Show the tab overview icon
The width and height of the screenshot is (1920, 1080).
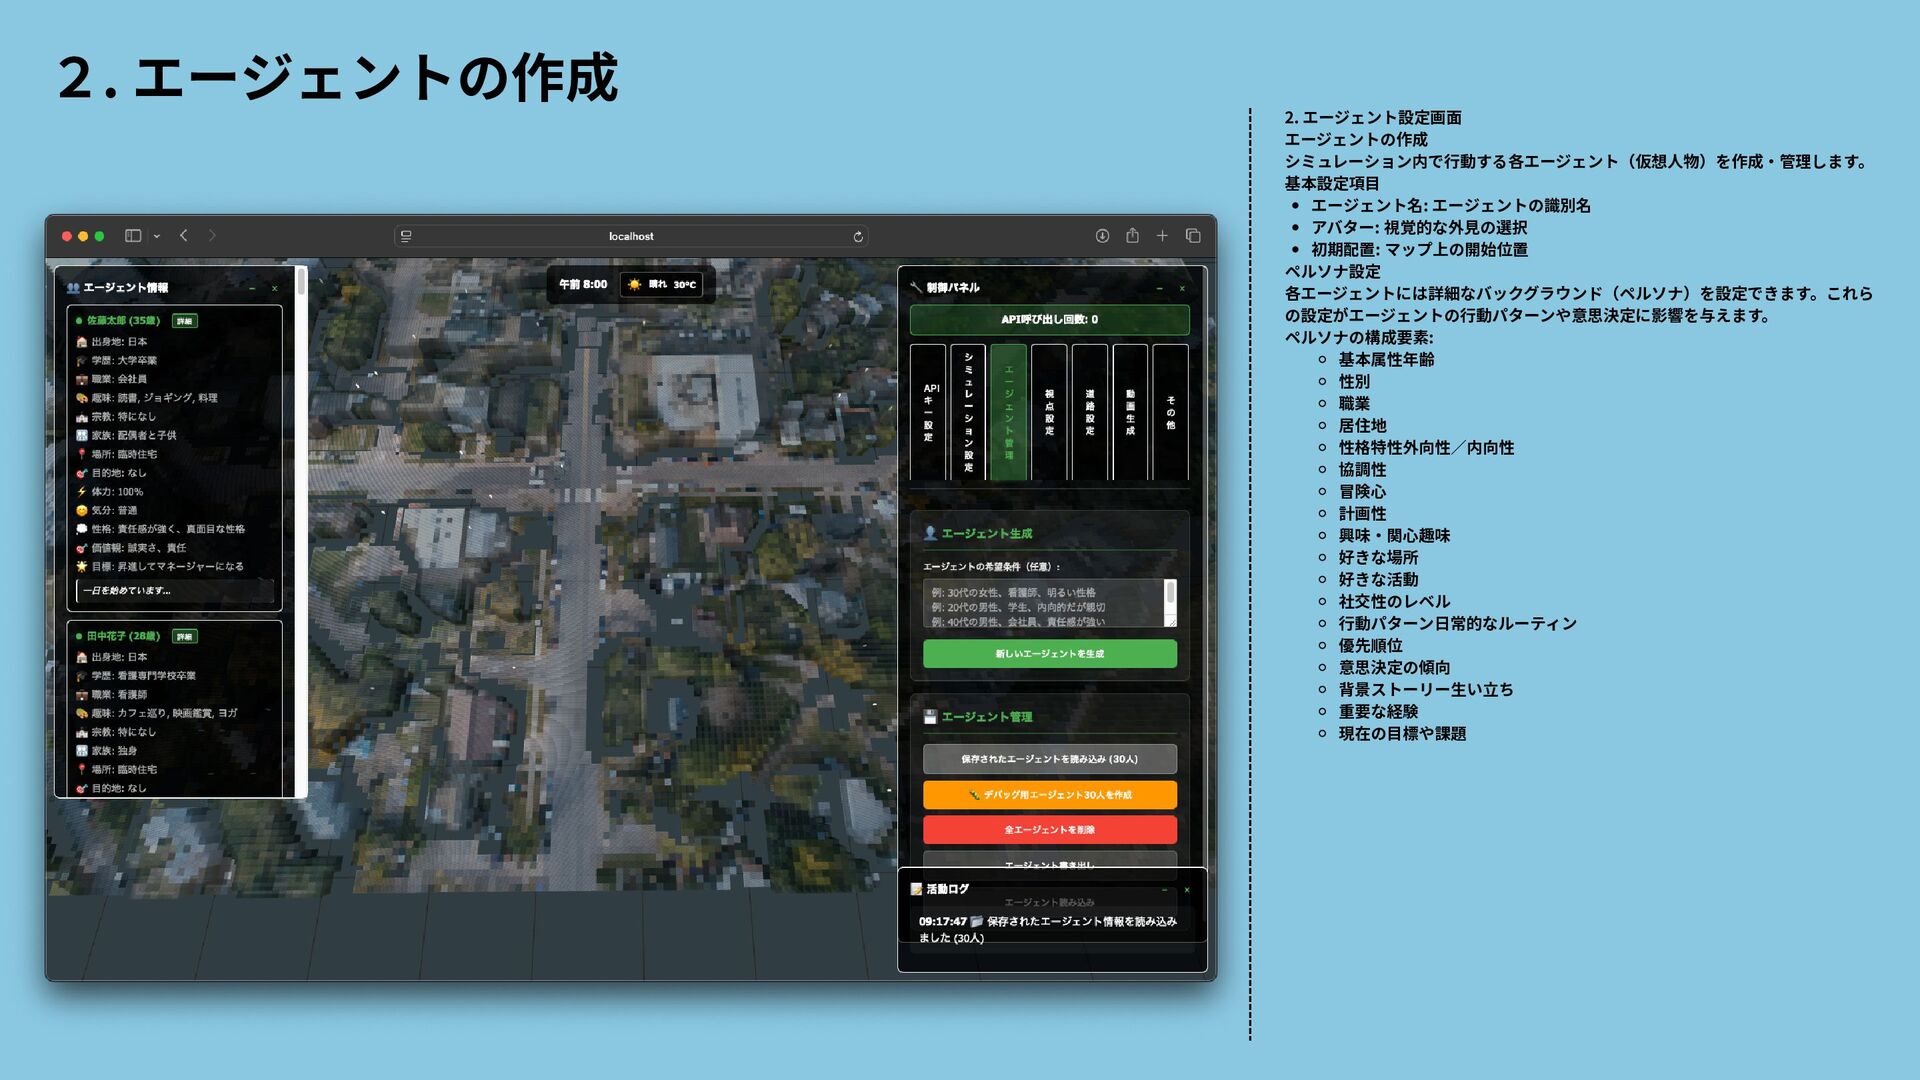[1193, 236]
